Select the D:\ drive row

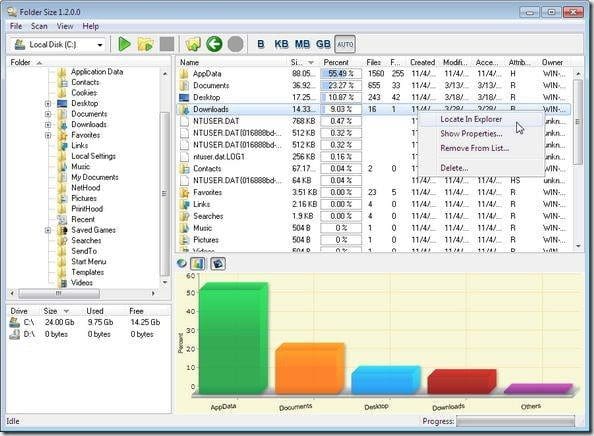pyautogui.click(x=88, y=334)
